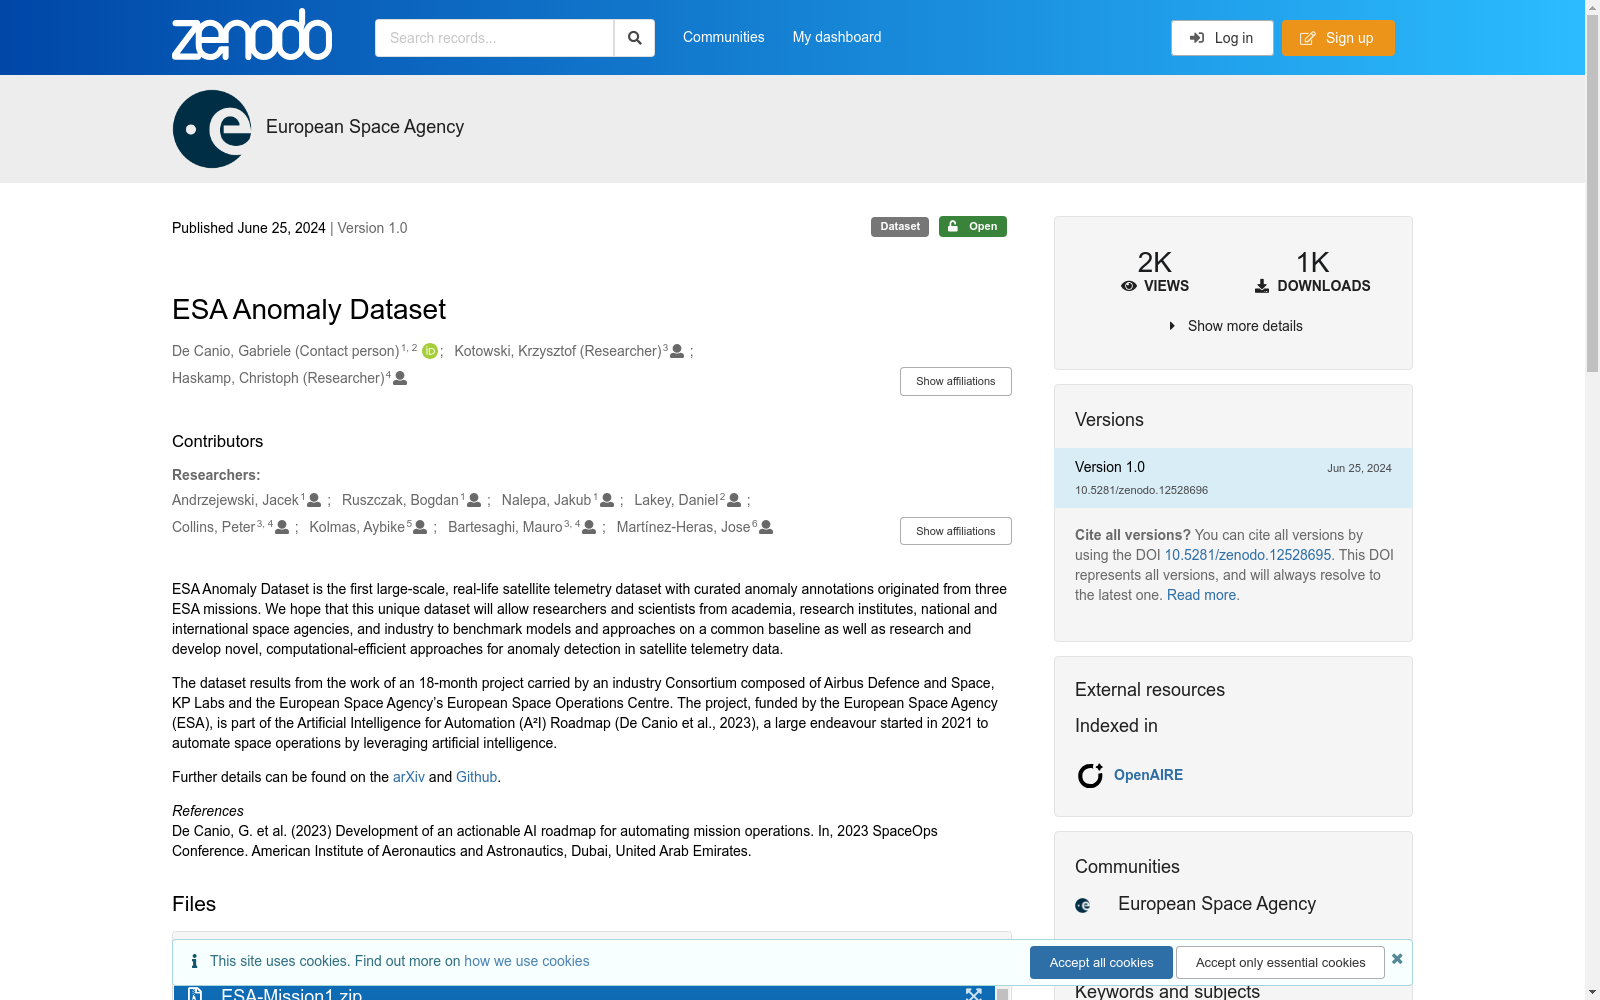Viewport: 1600px width, 1000px height.
Task: Click contributor Collins, Peter
Action: pos(213,527)
